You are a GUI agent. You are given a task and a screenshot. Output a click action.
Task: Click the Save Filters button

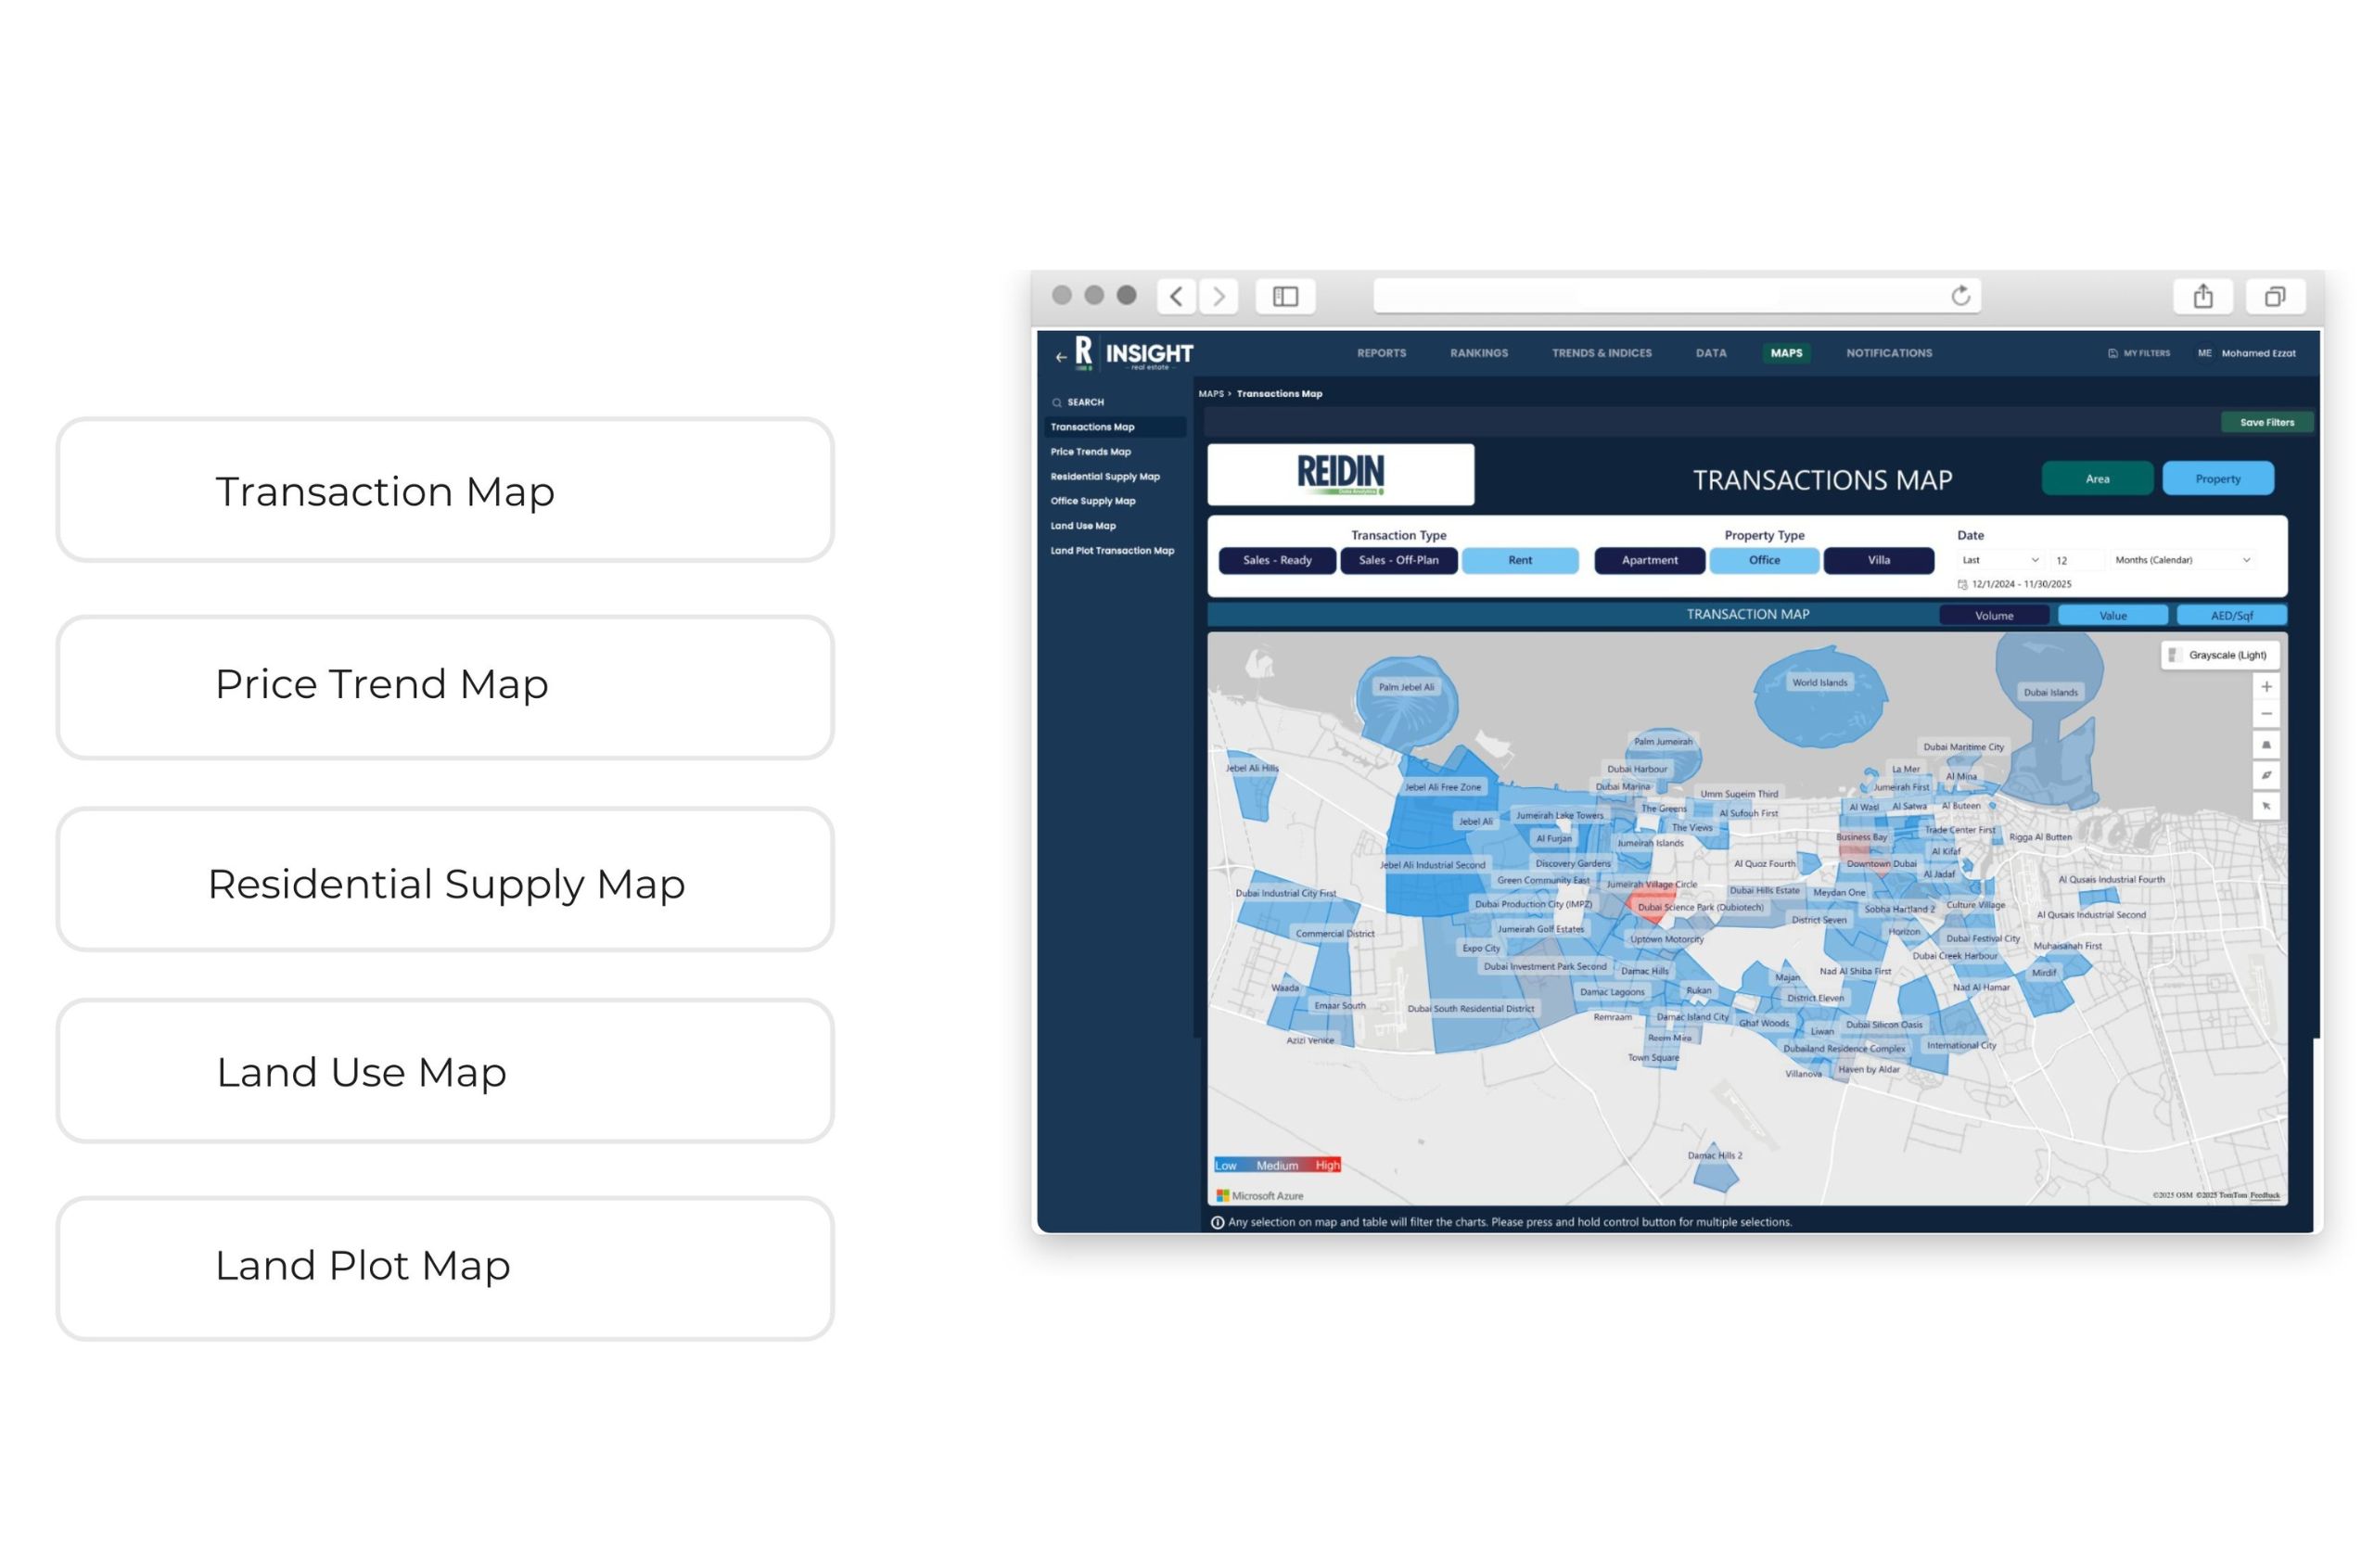click(2266, 422)
